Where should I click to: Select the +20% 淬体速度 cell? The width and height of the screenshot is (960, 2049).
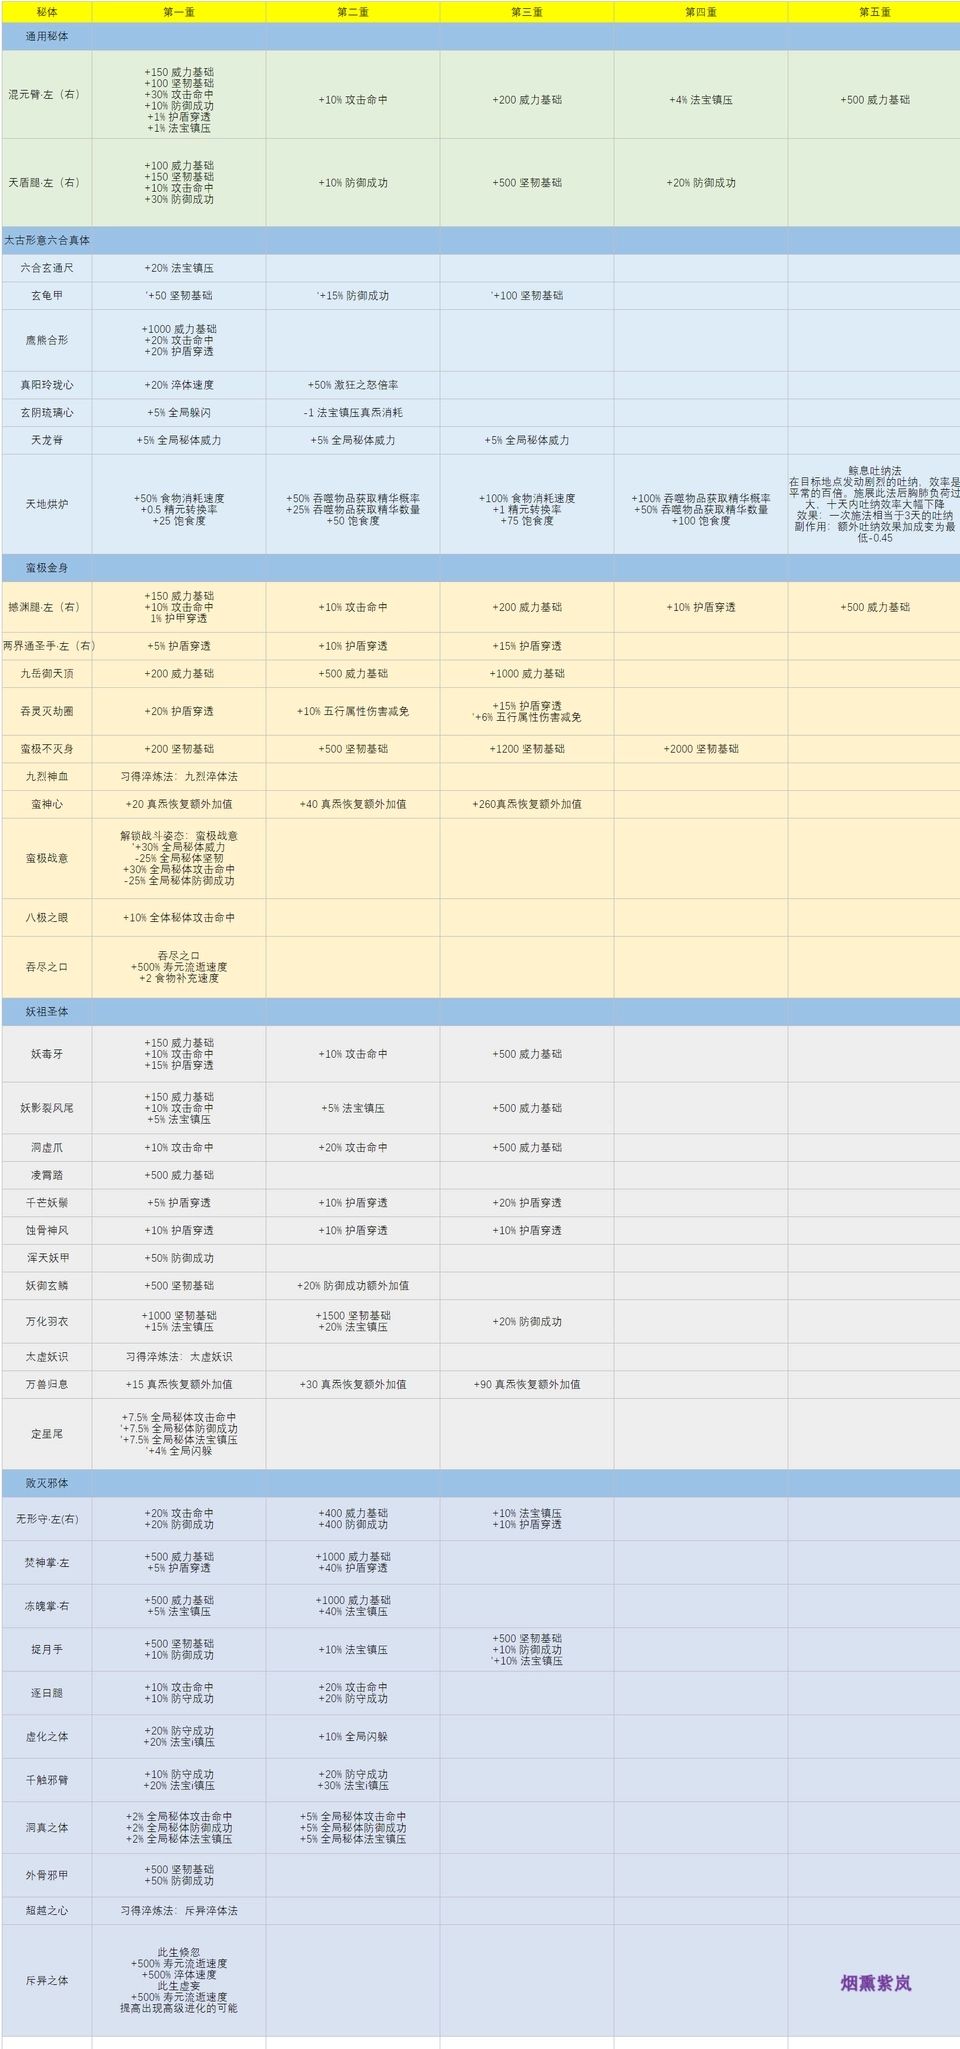(x=179, y=385)
